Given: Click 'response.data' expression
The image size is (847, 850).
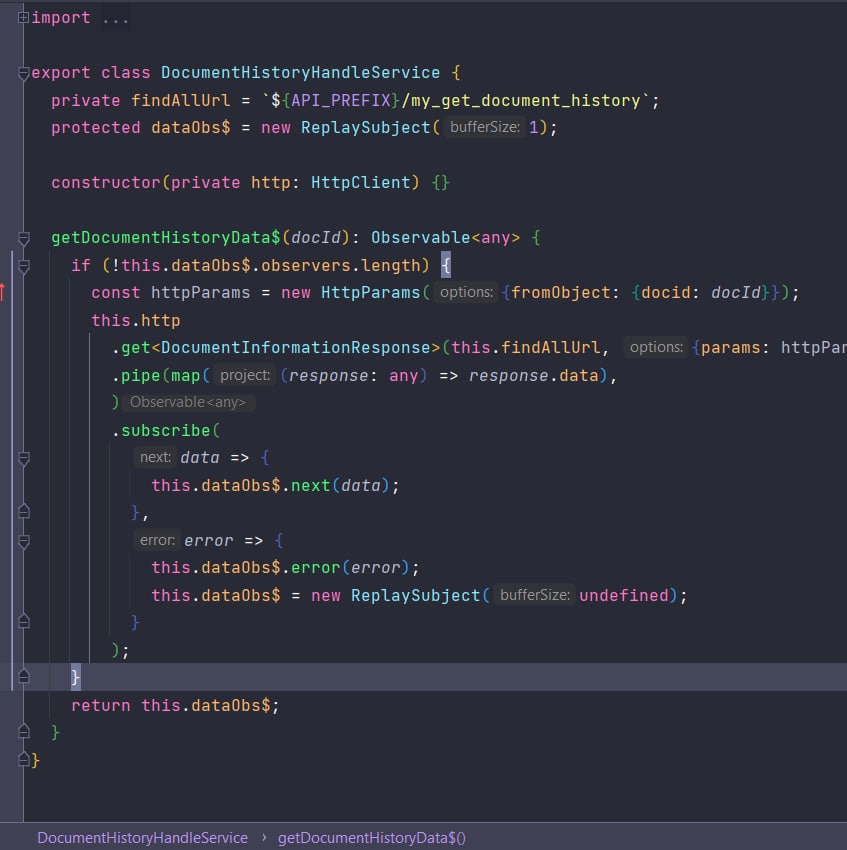Looking at the screenshot, I should click(x=534, y=376).
